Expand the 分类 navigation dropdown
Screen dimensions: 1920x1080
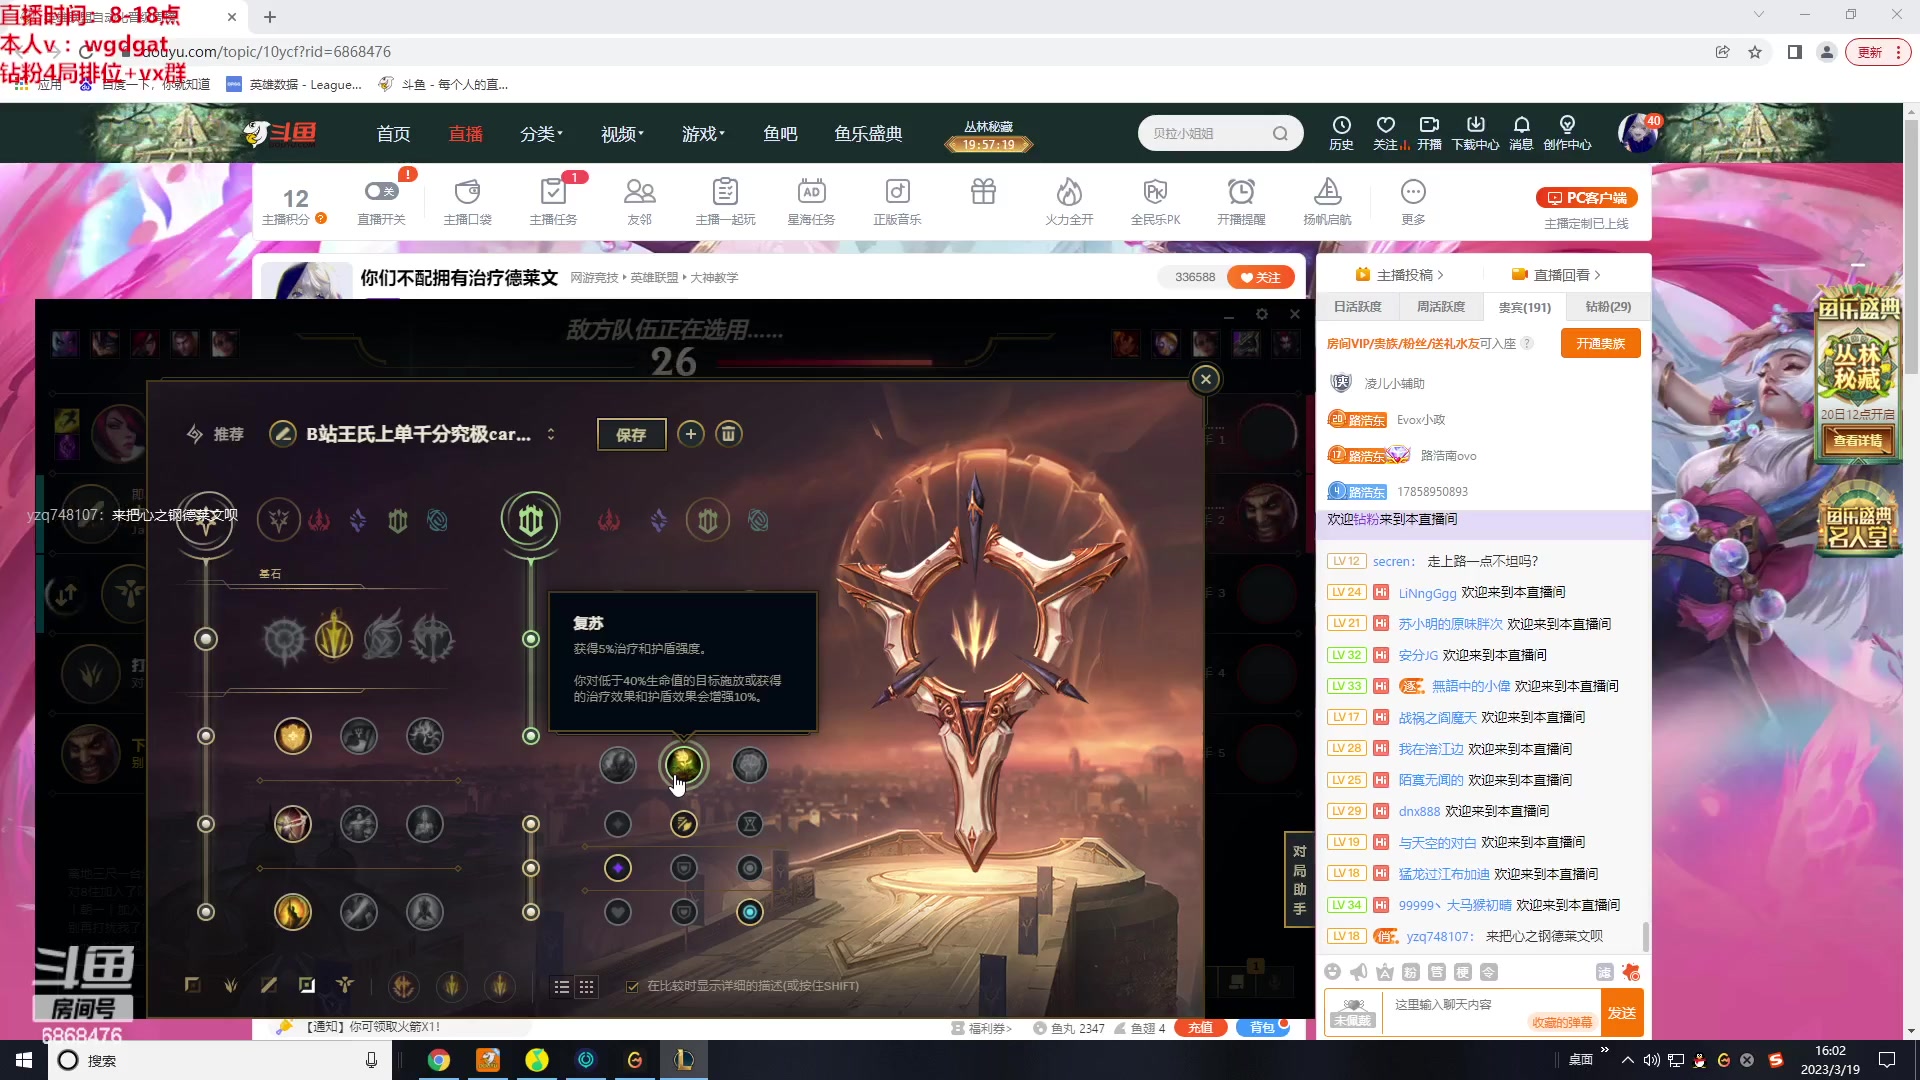(x=541, y=134)
